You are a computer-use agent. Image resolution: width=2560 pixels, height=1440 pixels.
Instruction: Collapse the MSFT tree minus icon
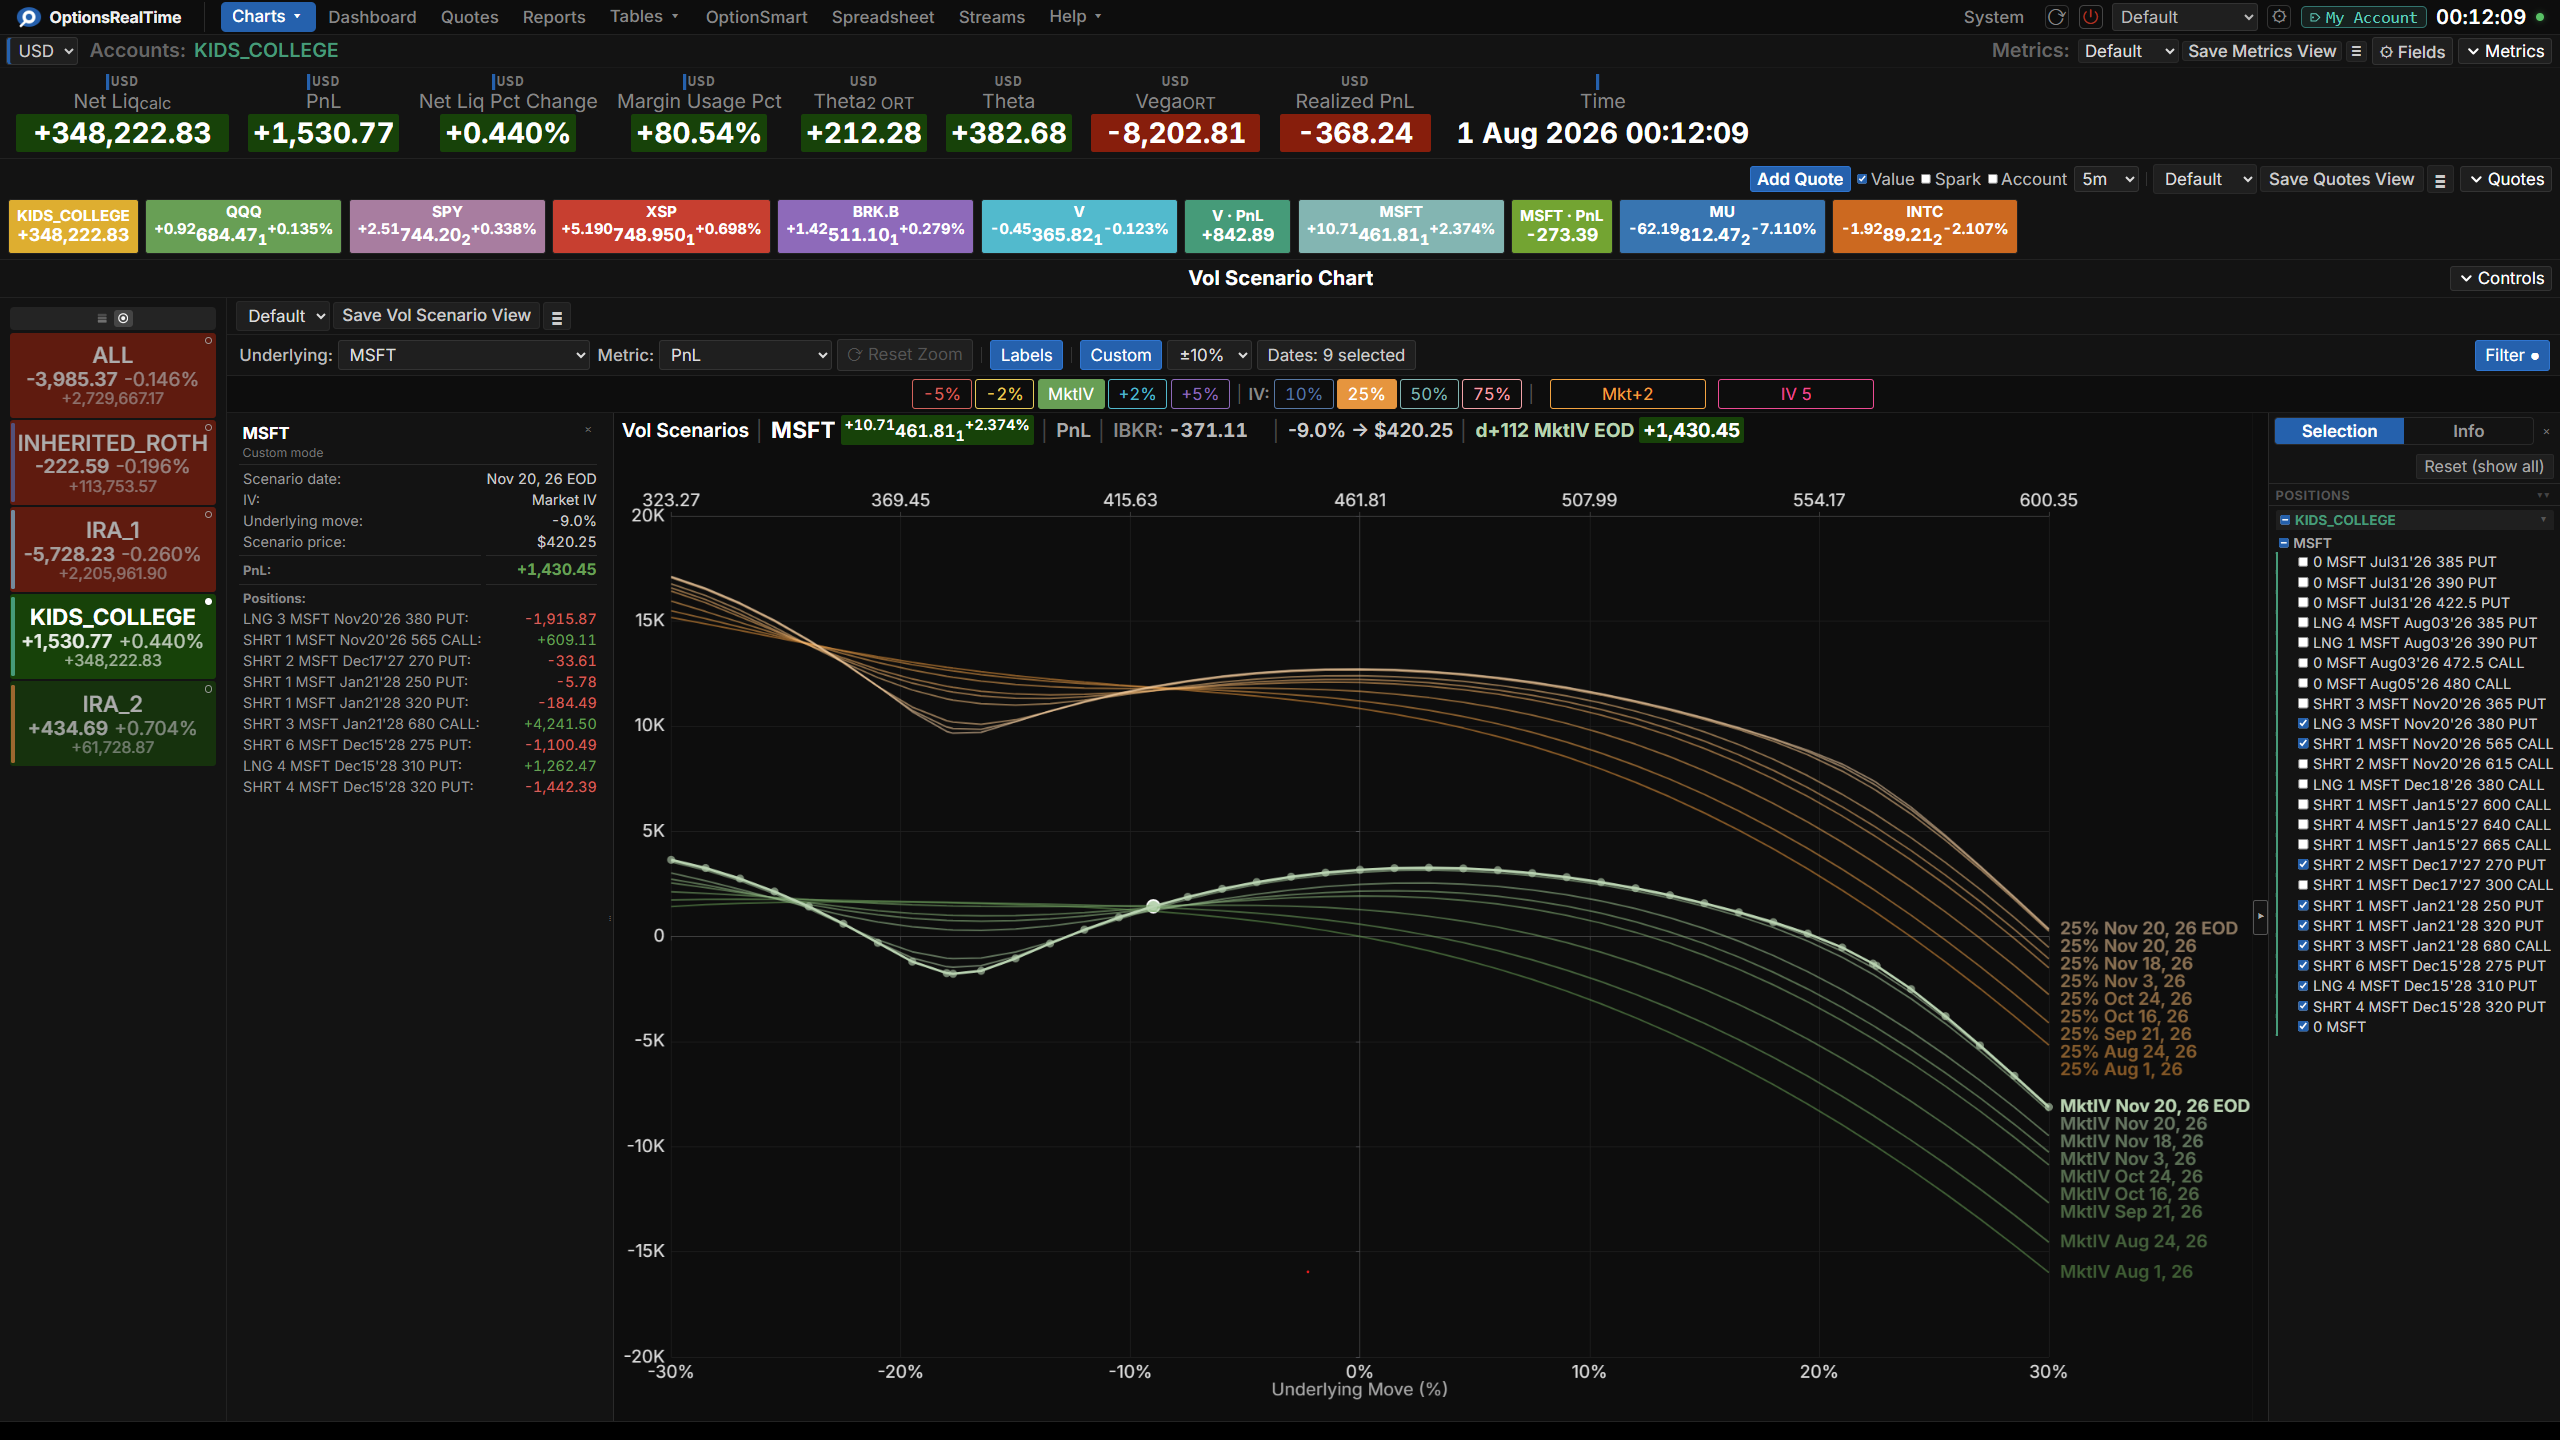click(2284, 543)
